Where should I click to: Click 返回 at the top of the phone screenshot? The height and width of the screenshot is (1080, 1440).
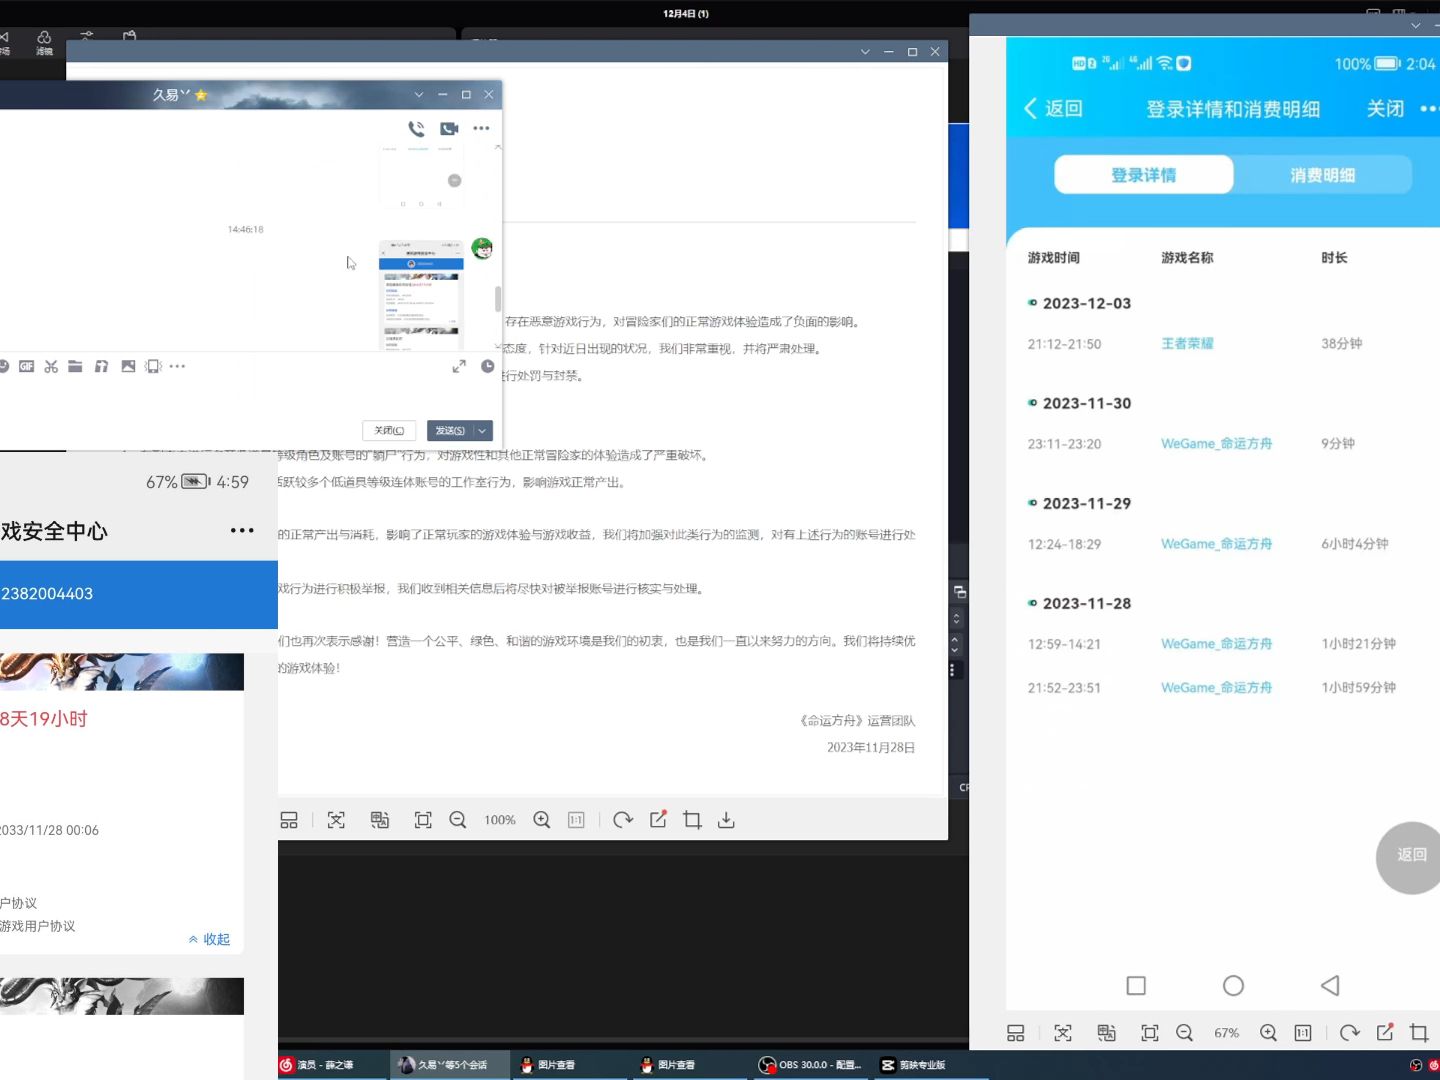1053,108
